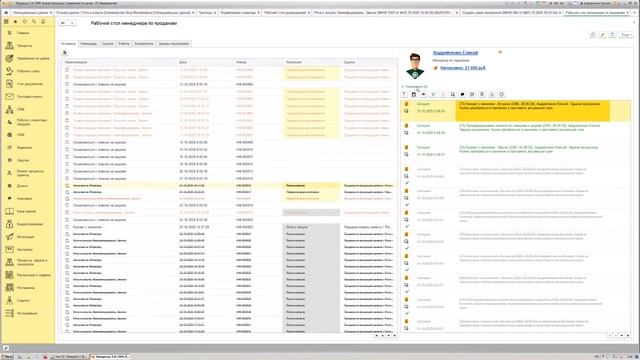Click the icon button above the table

point(65,53)
